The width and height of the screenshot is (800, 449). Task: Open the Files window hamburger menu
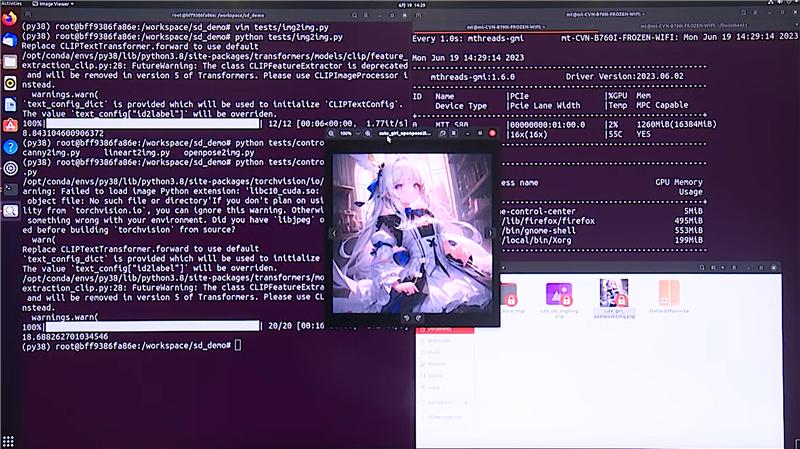coord(734,267)
